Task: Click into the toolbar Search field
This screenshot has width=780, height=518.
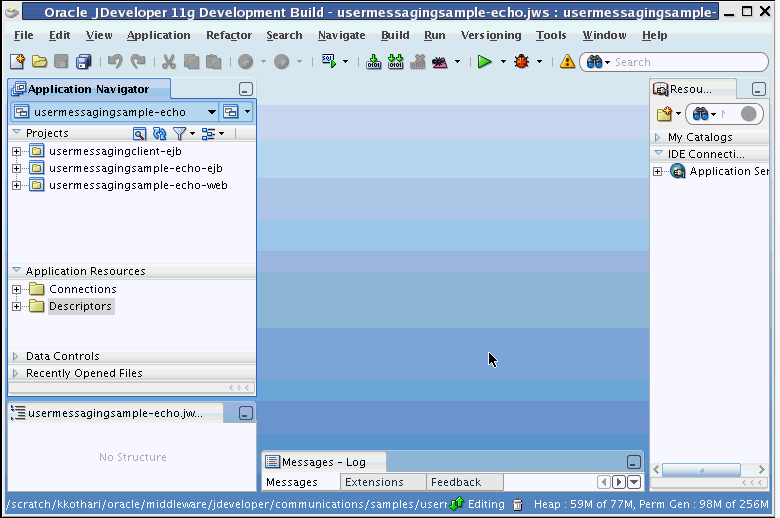Action: tap(689, 62)
